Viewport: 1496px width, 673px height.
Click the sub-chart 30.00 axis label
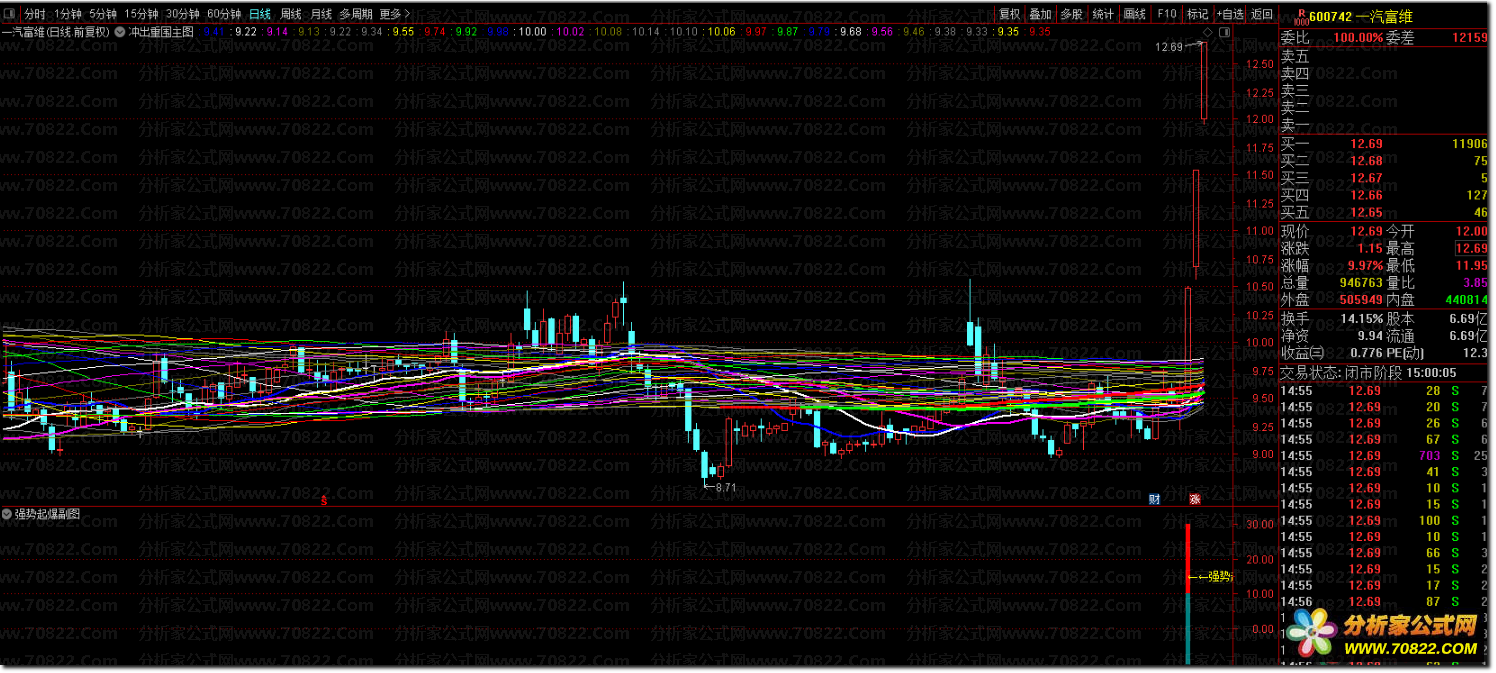click(1259, 524)
